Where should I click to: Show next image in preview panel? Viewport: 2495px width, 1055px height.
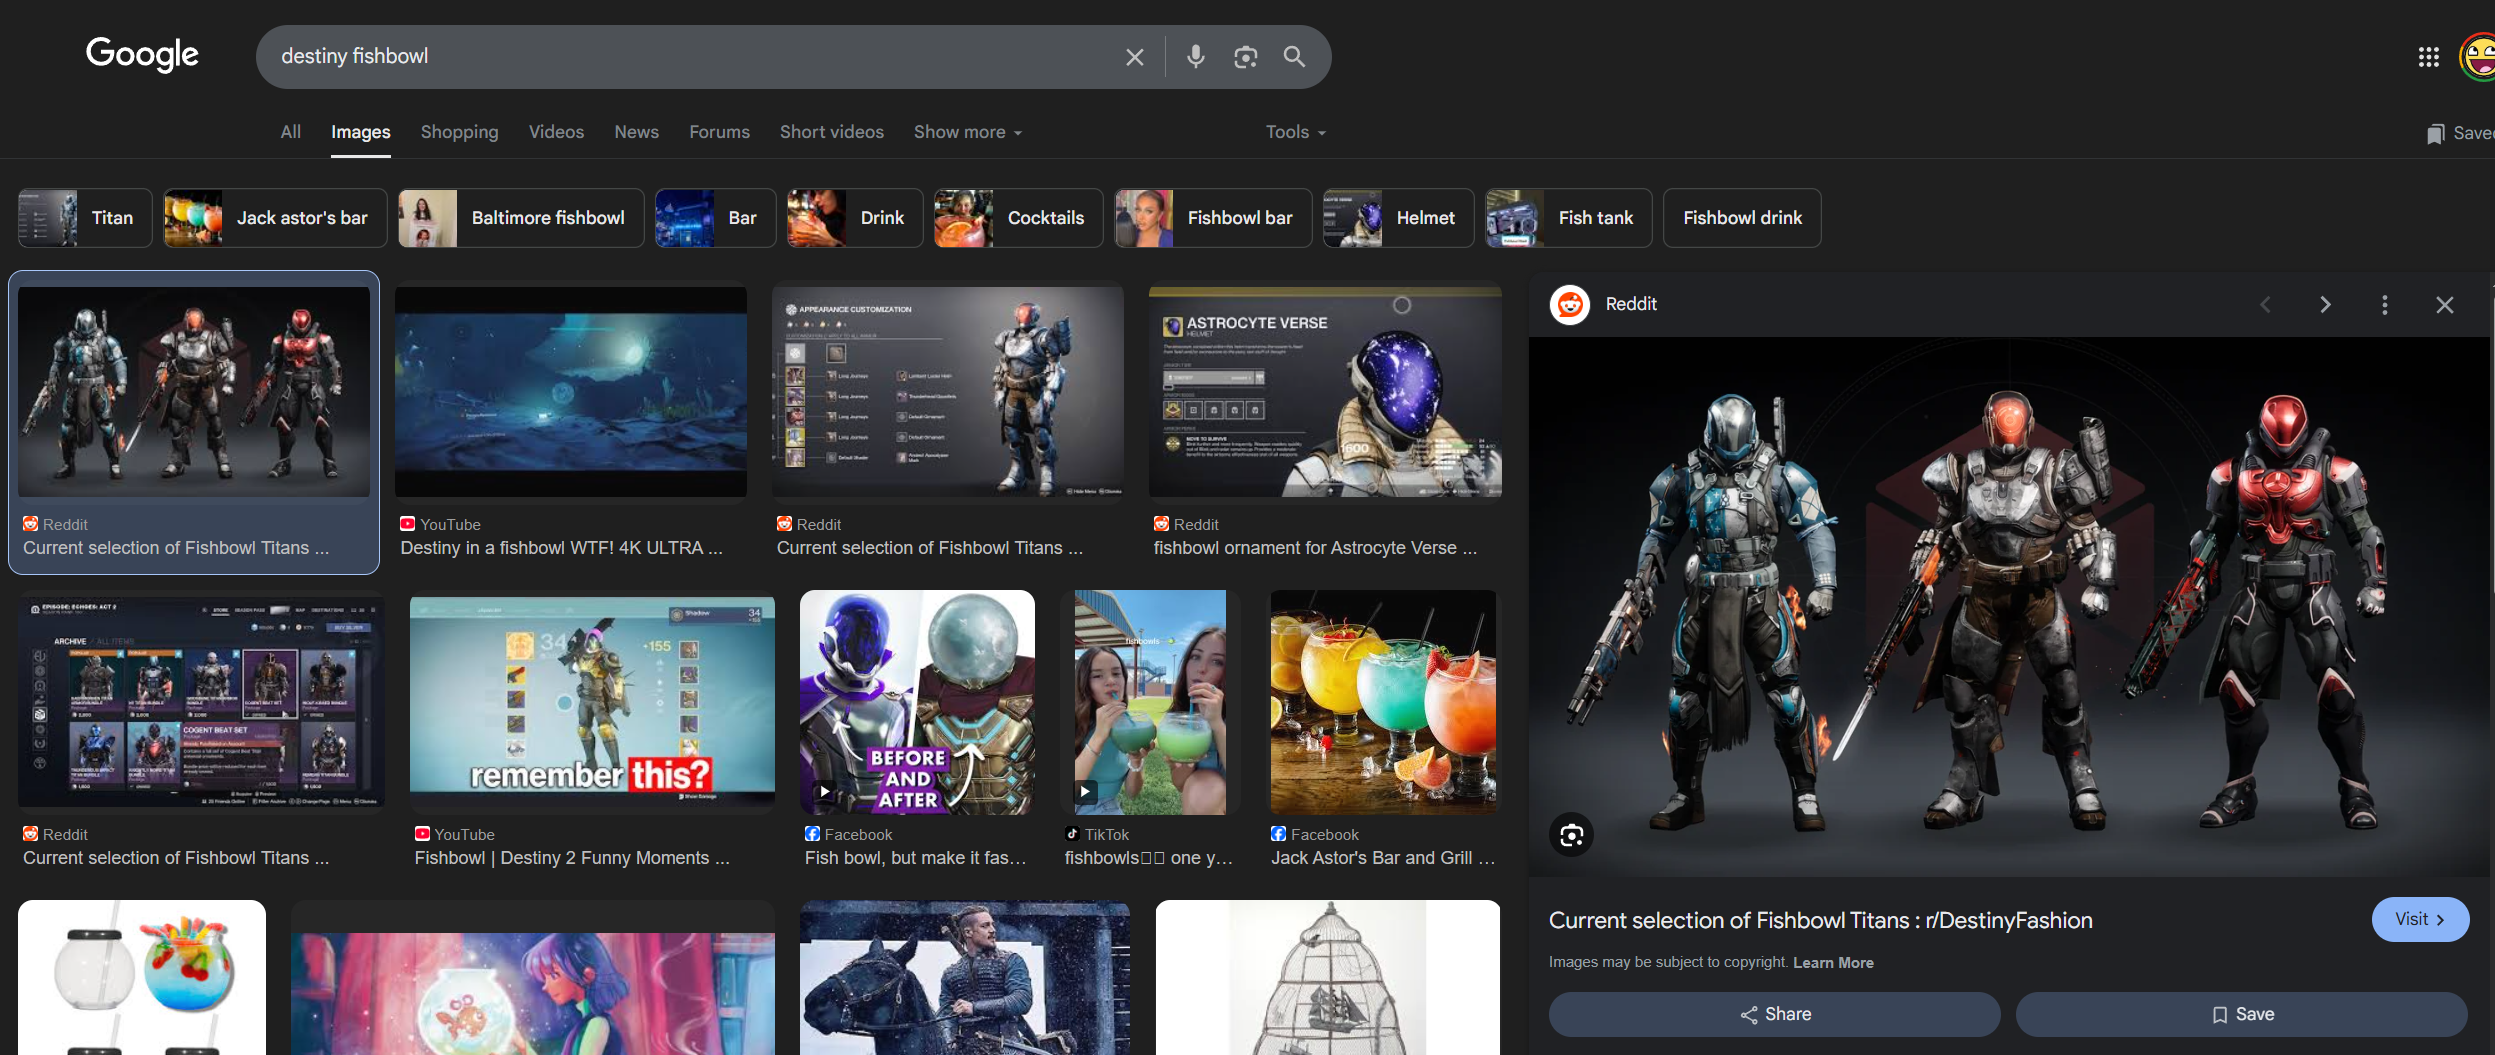tap(2325, 305)
